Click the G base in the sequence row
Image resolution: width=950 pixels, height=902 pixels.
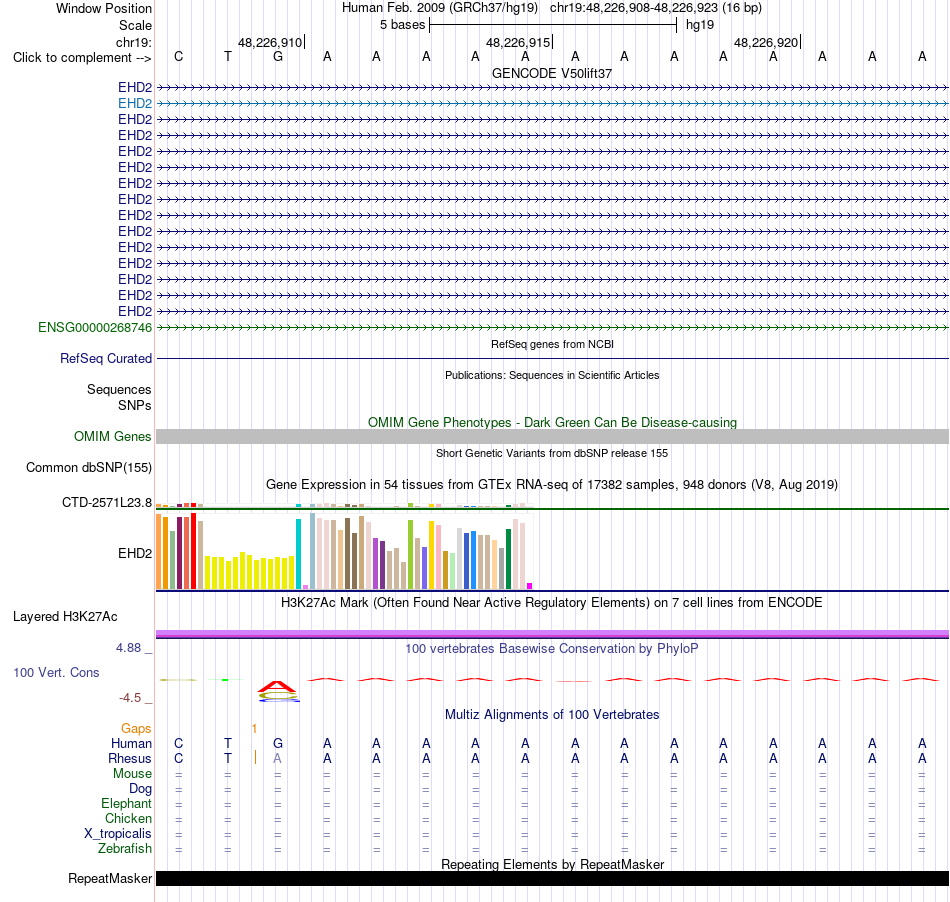click(277, 56)
